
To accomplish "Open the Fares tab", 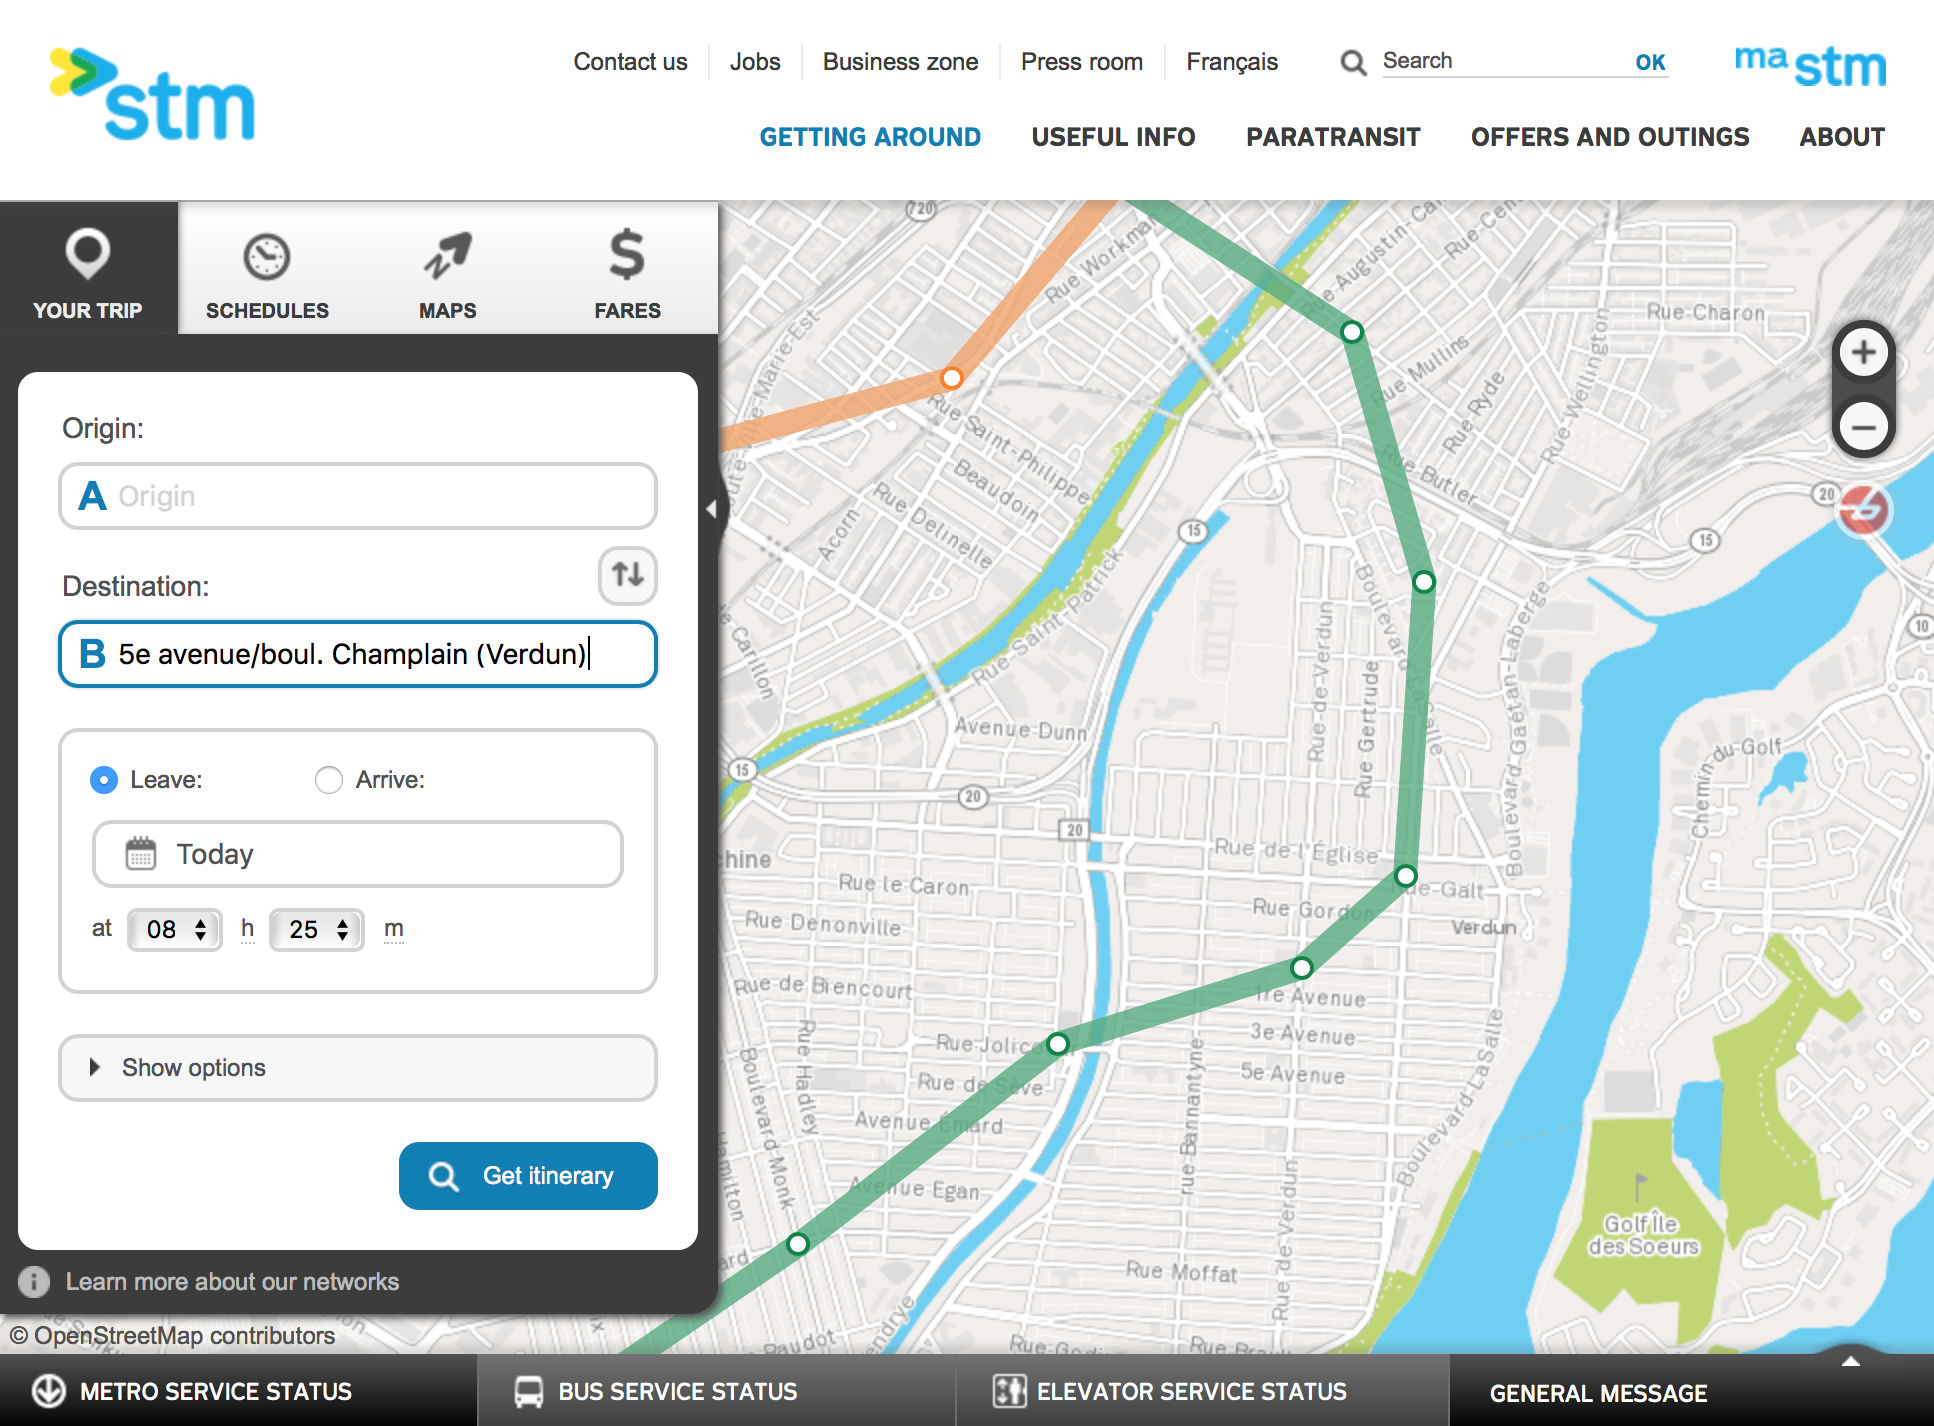I will [x=627, y=270].
